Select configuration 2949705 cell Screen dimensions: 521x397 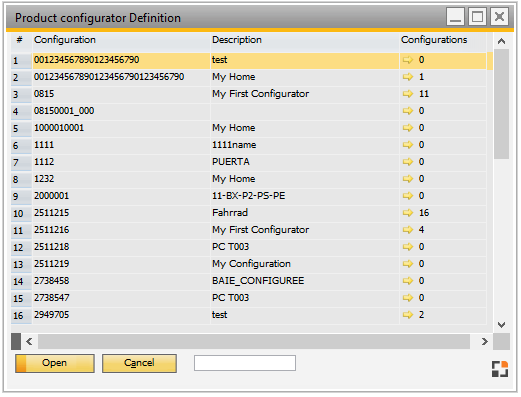pyautogui.click(x=121, y=315)
